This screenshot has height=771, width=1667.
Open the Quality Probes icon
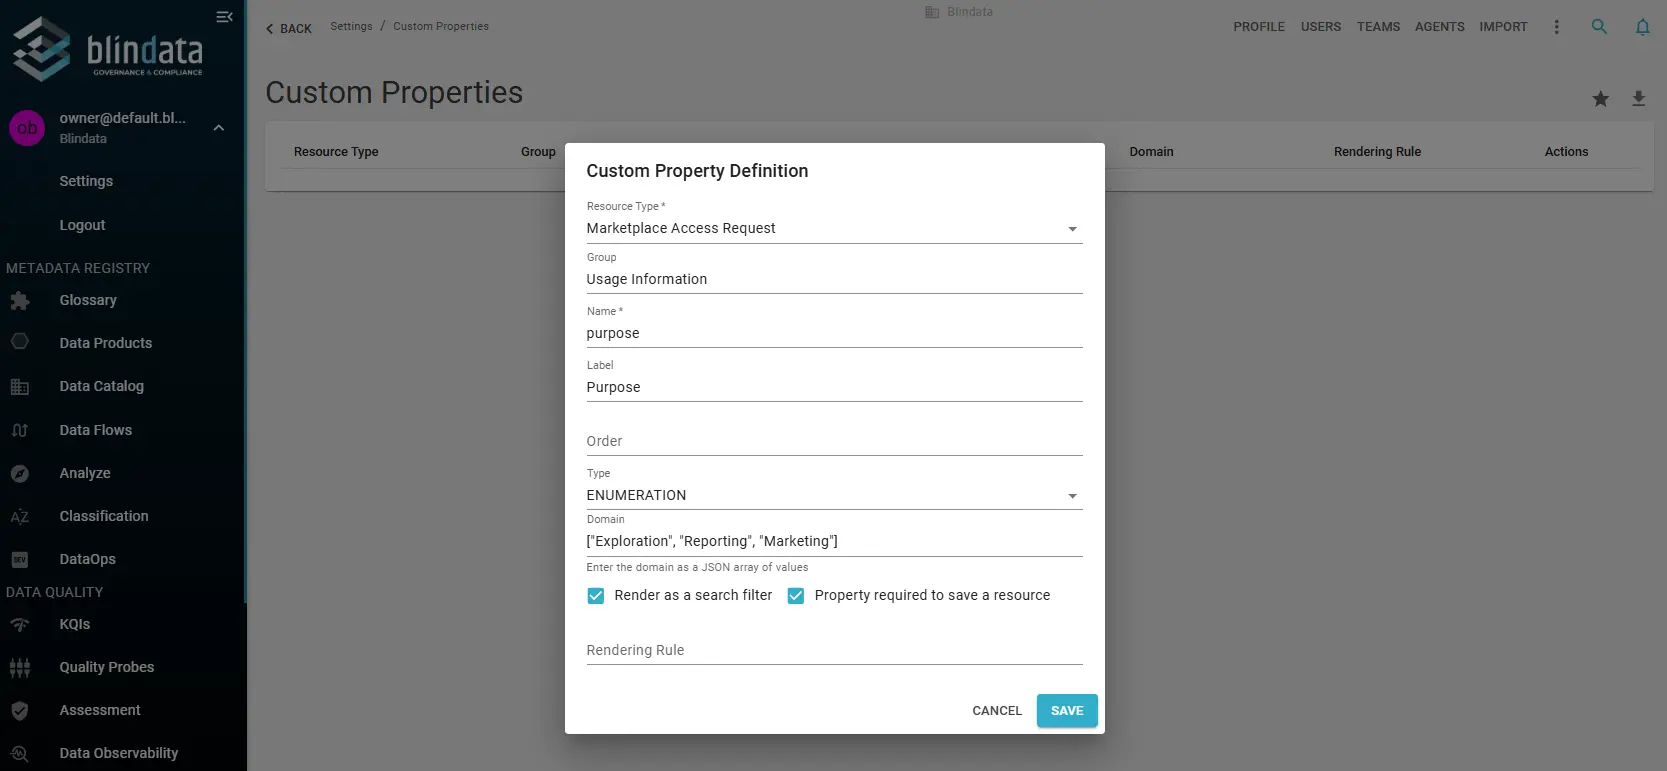coord(20,668)
